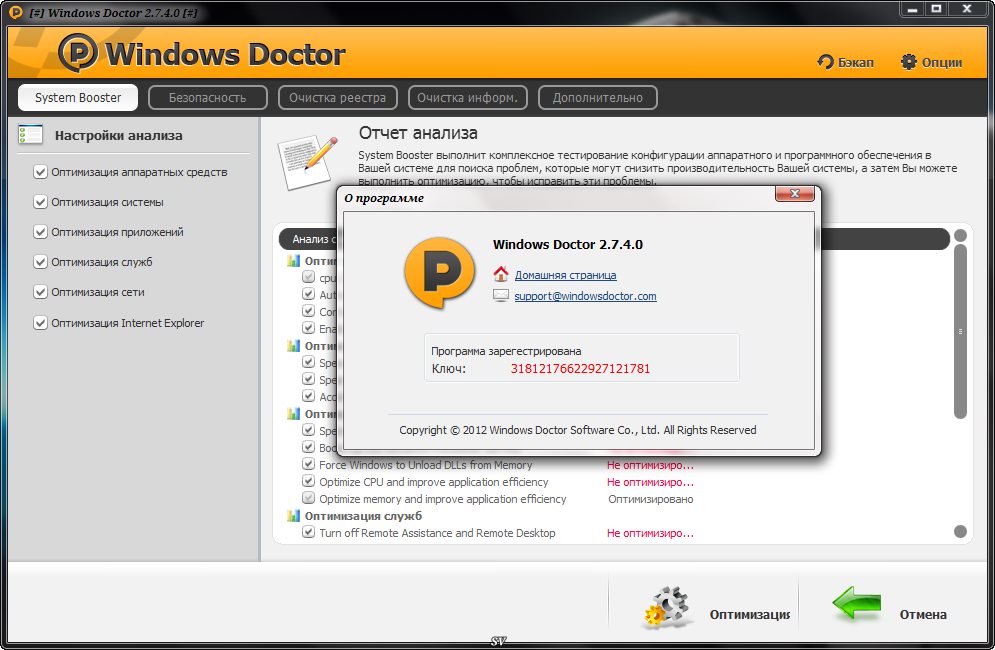Click Windows Doctor 2.7.4.0 version text
The width and height of the screenshot is (995, 650).
[568, 244]
